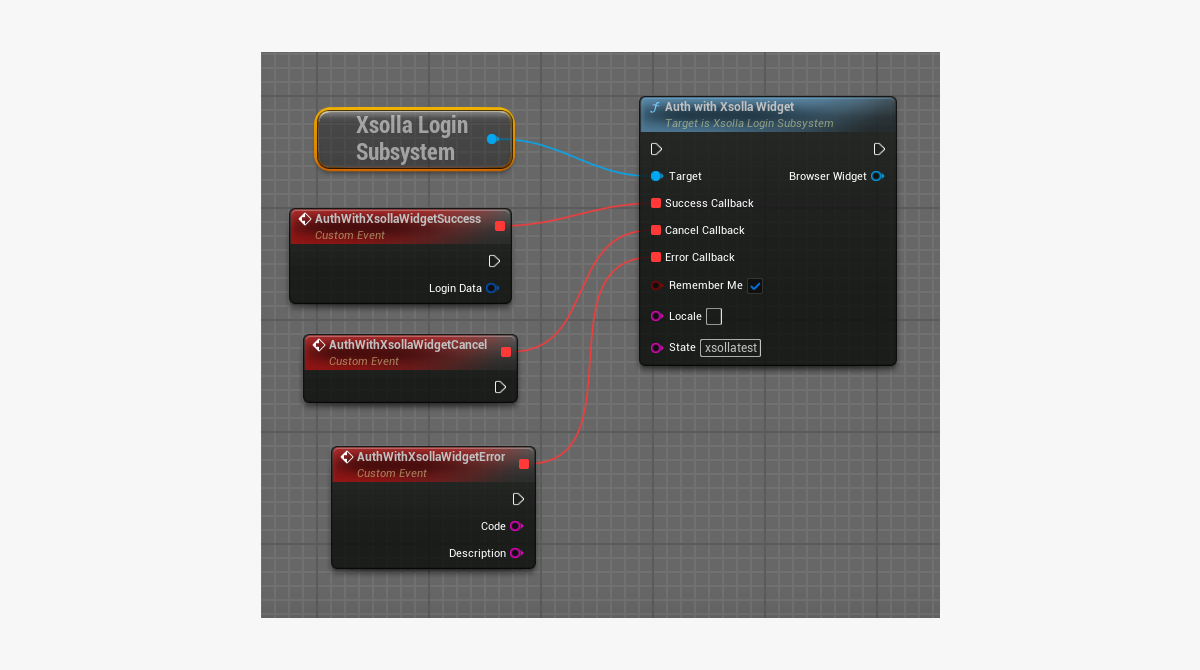Uncheck the Remember Me checkbox
Screen dimensions: 1200x670
tap(755, 286)
